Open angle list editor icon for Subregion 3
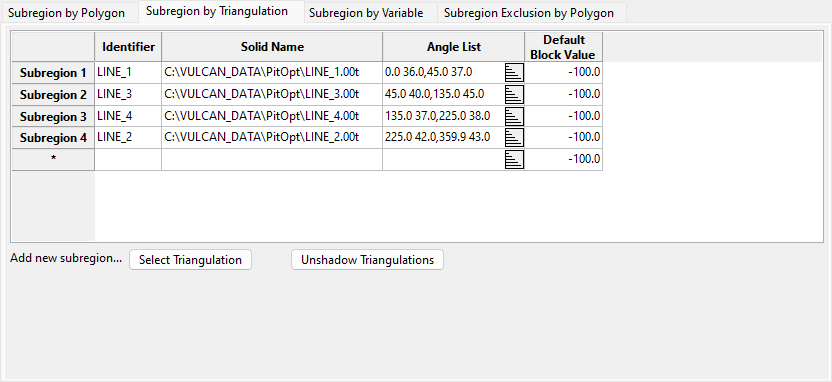The width and height of the screenshot is (832, 382). point(514,116)
